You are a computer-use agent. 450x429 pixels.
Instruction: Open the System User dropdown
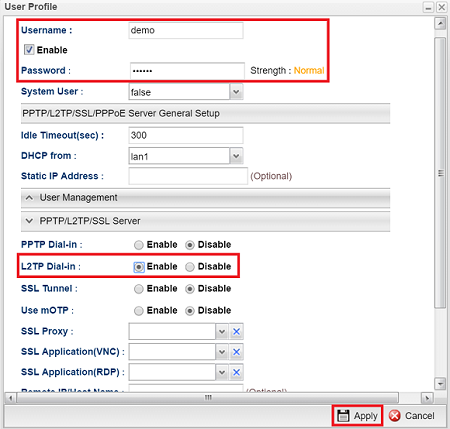pos(236,92)
